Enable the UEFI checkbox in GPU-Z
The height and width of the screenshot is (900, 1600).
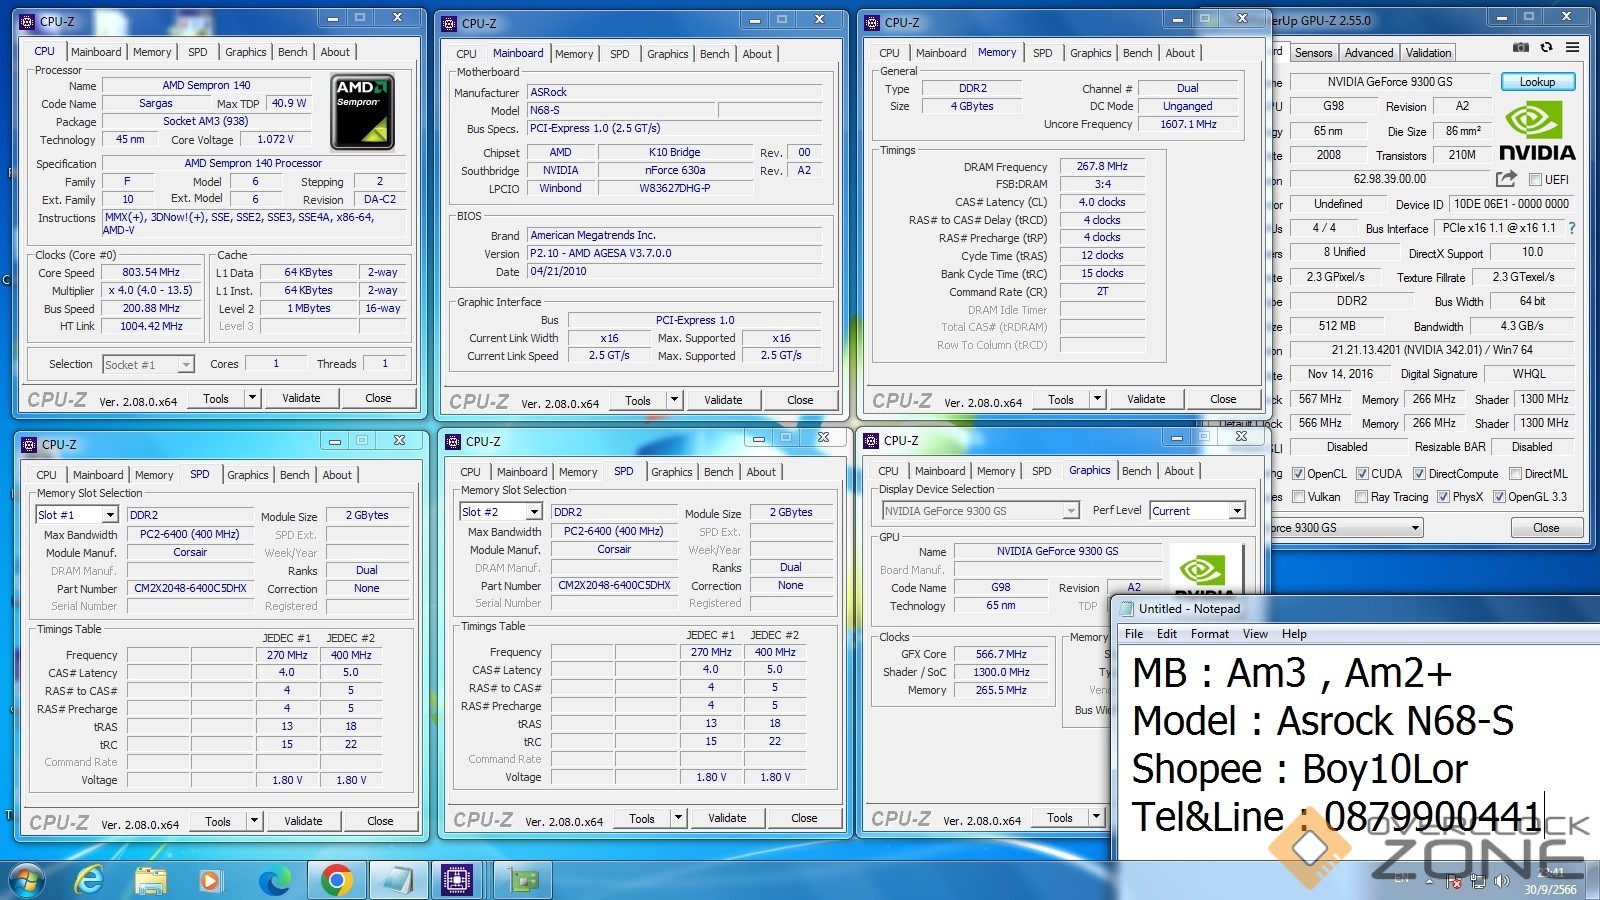[1535, 180]
